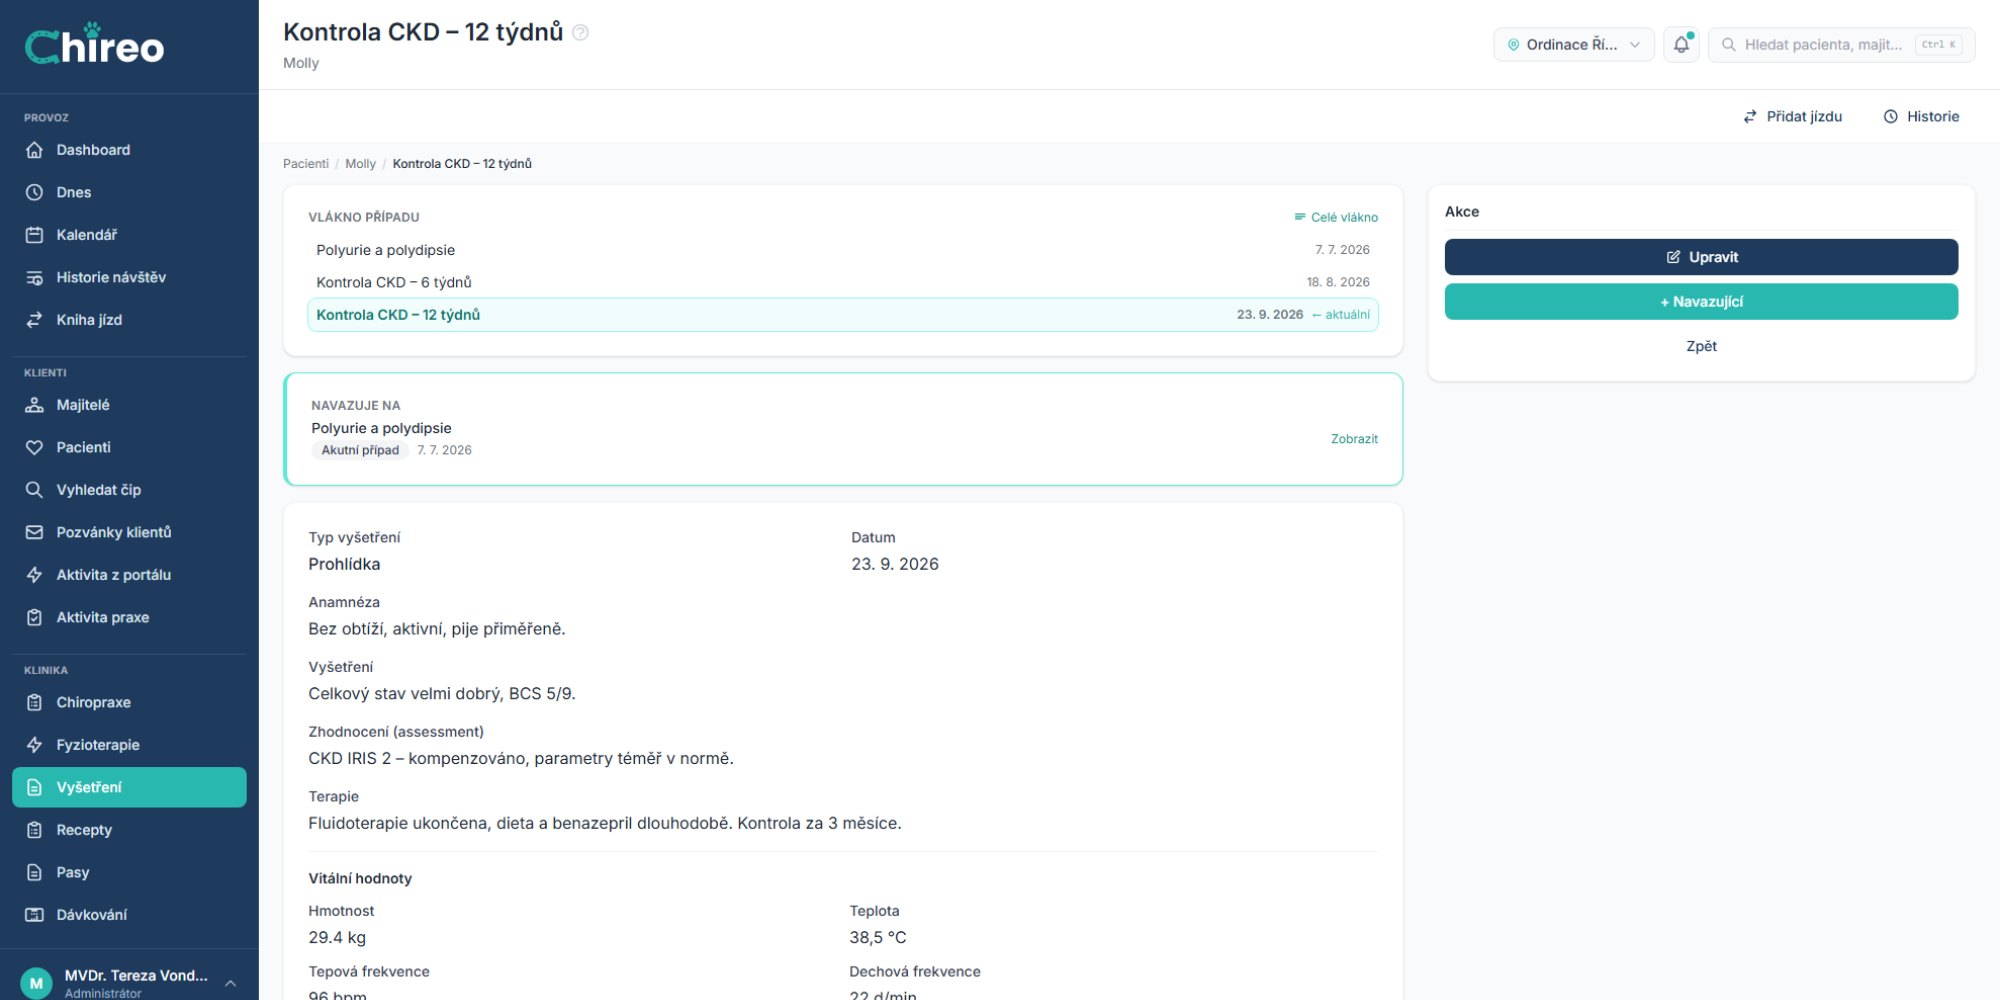Image resolution: width=2000 pixels, height=1000 pixels.
Task: Open the notifications bell
Action: pos(1681,45)
